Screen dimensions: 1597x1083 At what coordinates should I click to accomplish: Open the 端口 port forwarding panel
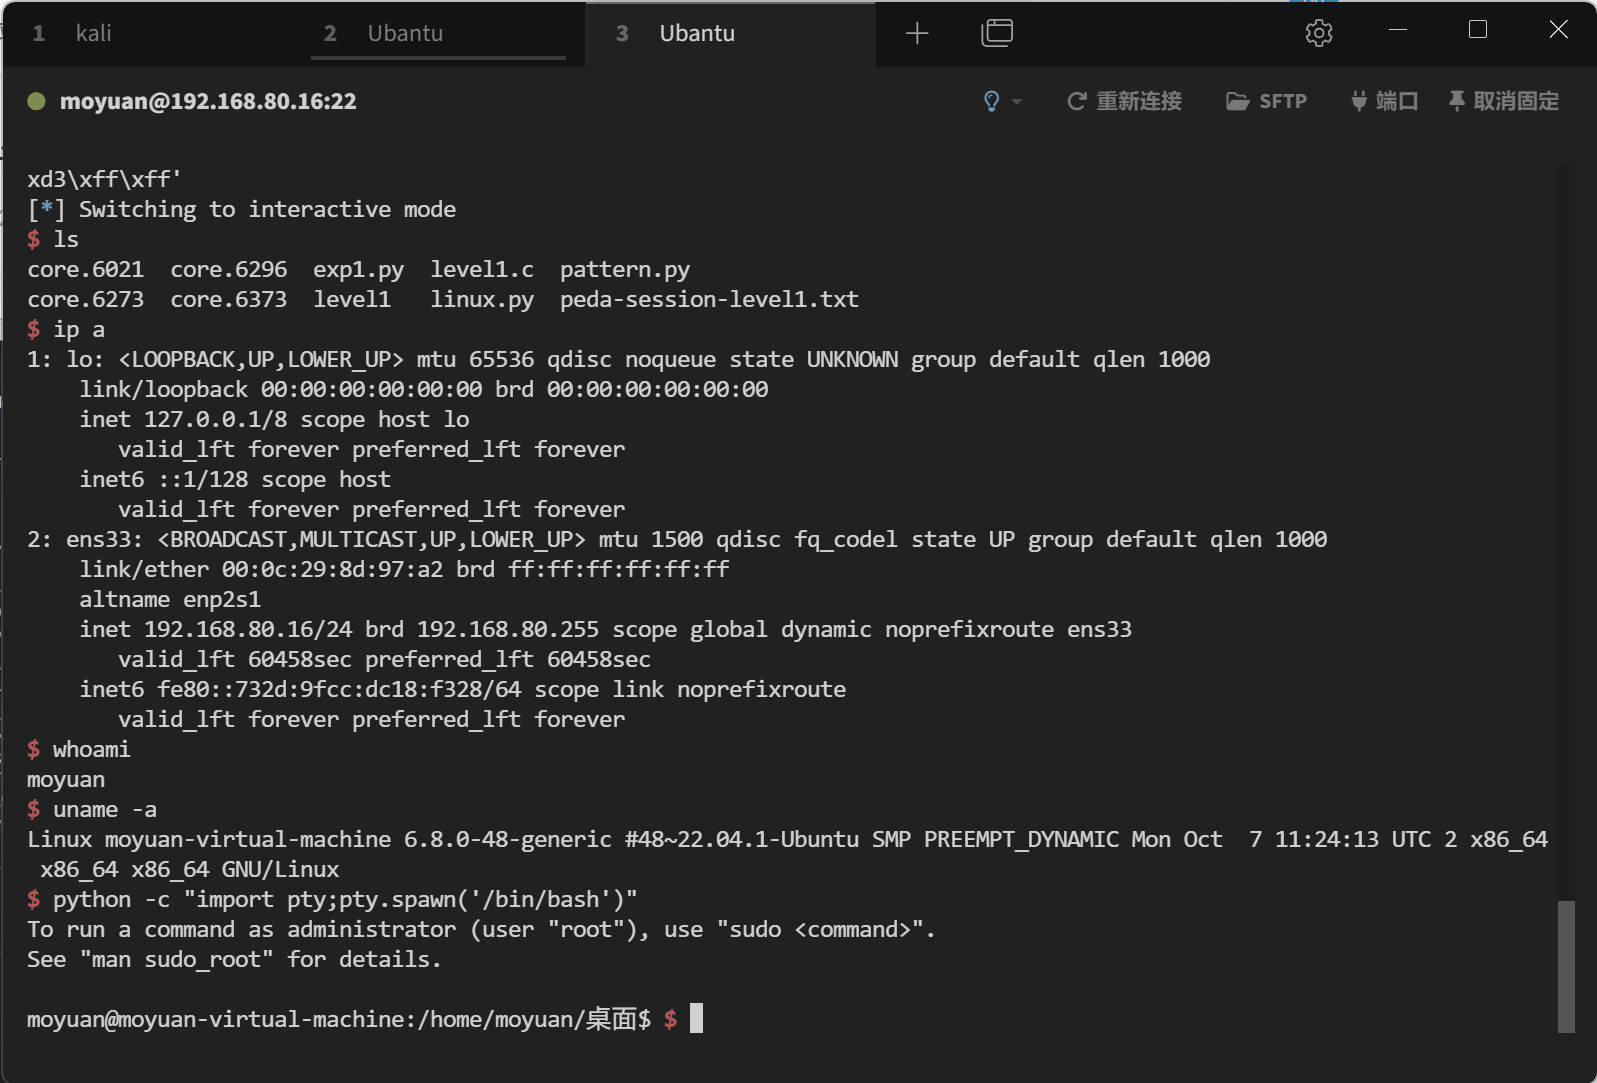(1384, 101)
